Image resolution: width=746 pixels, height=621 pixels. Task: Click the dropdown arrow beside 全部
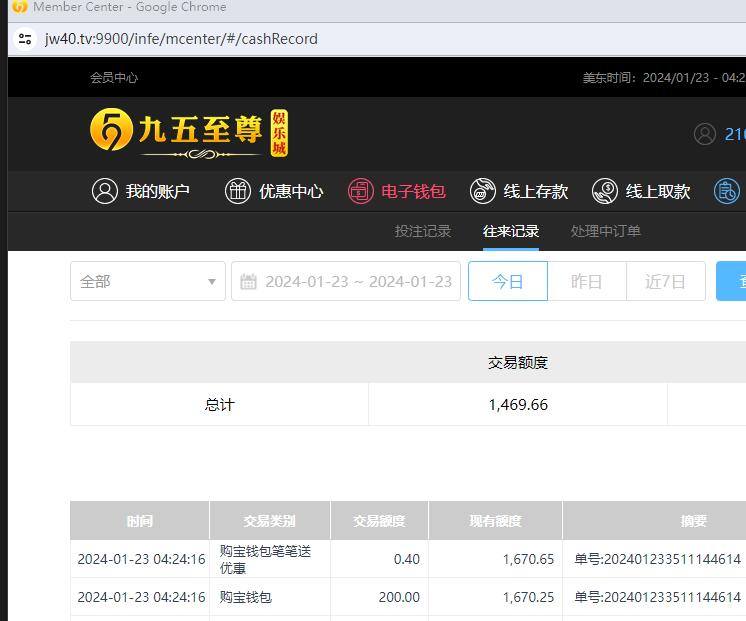point(212,282)
